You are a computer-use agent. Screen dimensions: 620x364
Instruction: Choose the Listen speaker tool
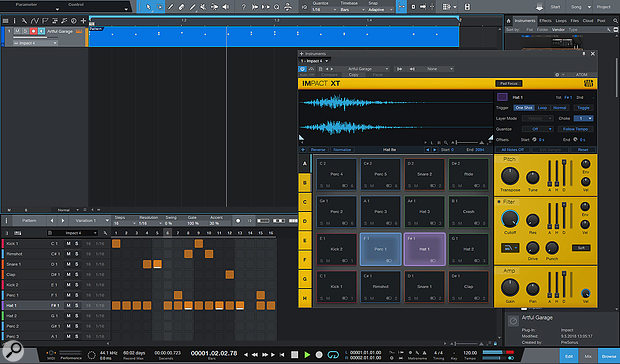pyautogui.click(x=225, y=7)
